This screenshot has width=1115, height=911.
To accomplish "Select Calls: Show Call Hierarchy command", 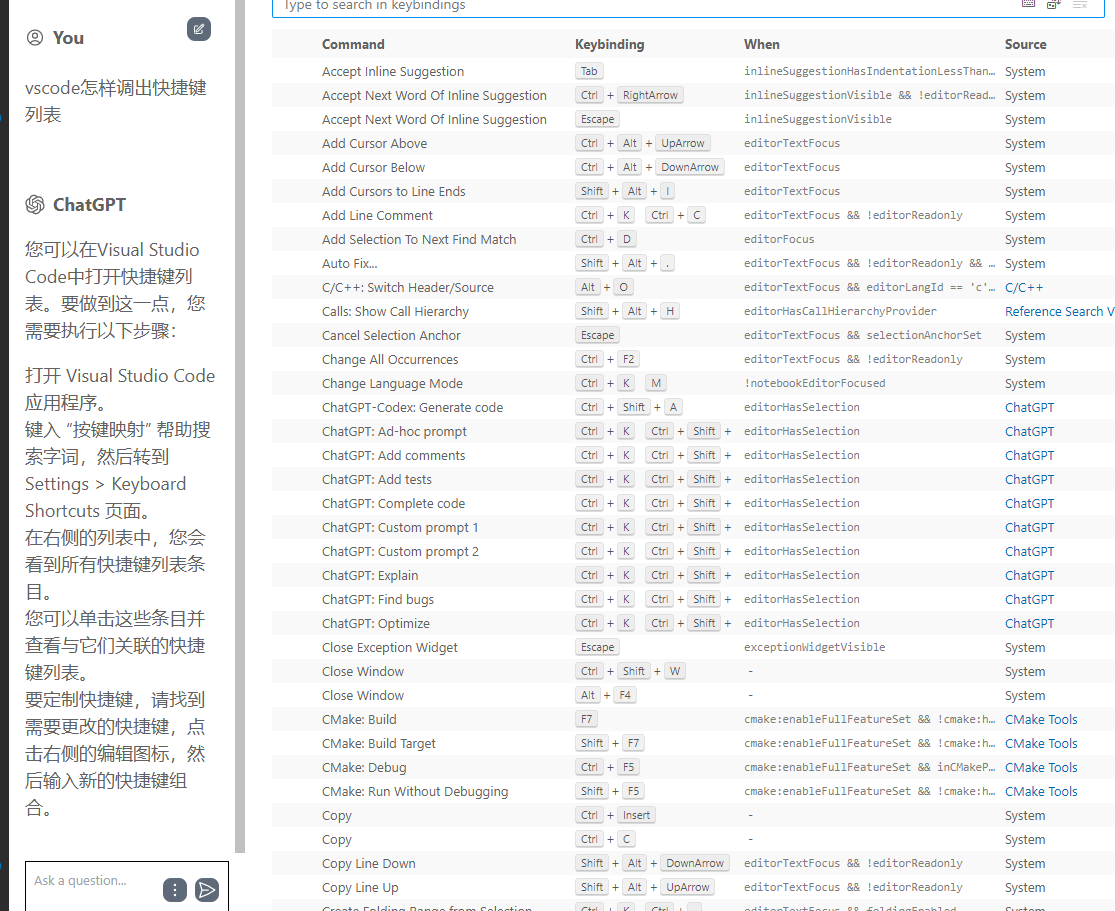I will 395,311.
